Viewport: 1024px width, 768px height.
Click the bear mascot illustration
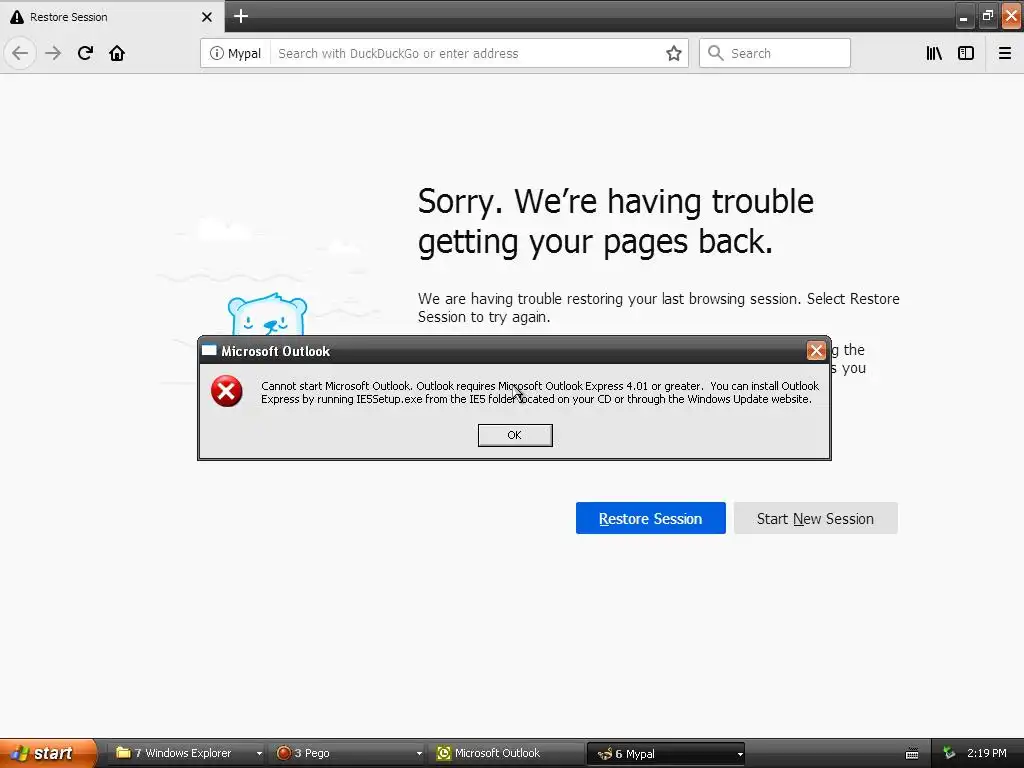point(267,314)
